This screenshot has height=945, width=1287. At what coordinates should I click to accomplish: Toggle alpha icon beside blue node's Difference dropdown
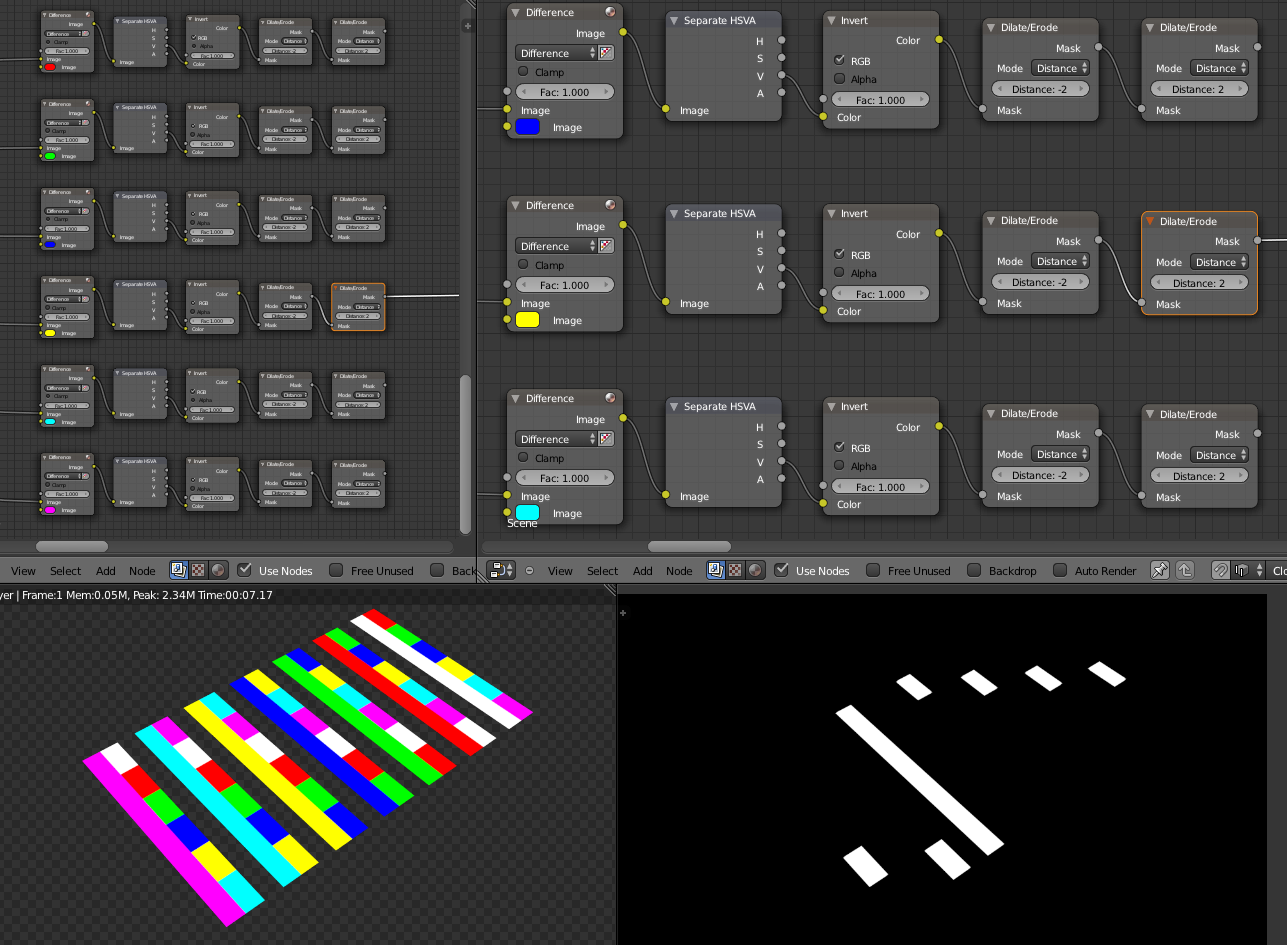(x=606, y=53)
